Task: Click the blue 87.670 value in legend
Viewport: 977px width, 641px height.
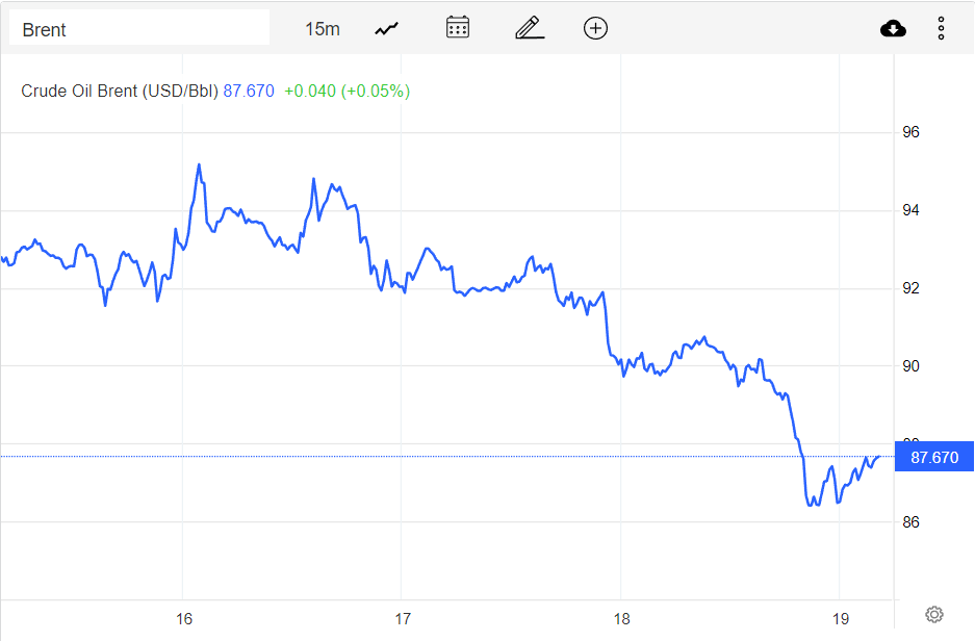Action: pyautogui.click(x=248, y=91)
